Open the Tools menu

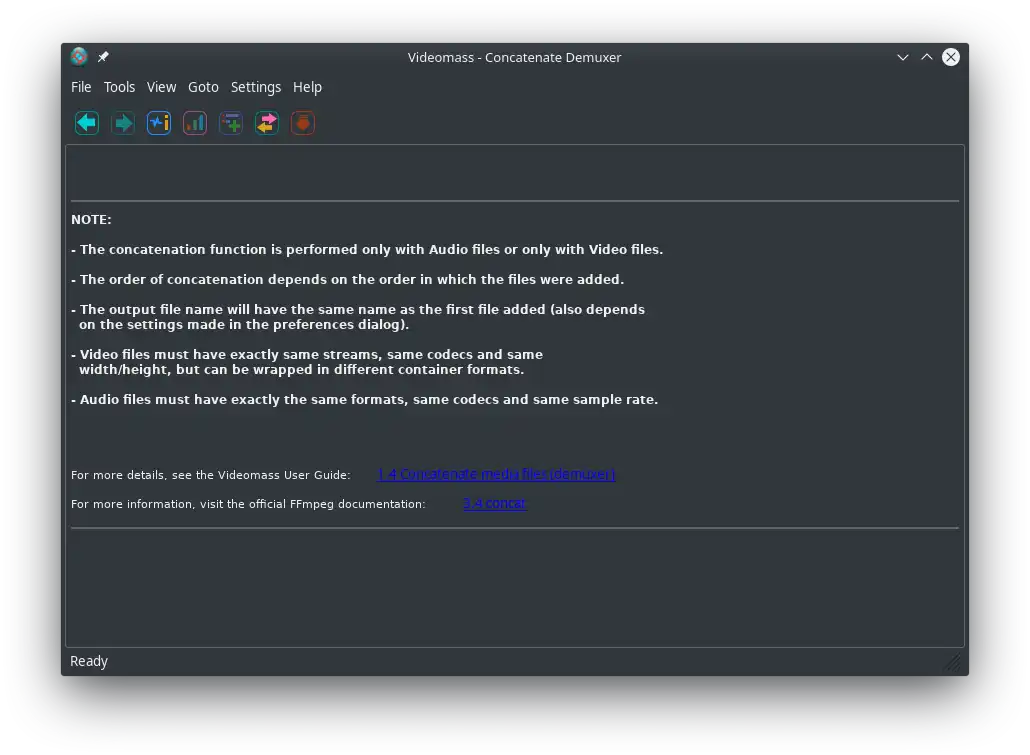[119, 87]
